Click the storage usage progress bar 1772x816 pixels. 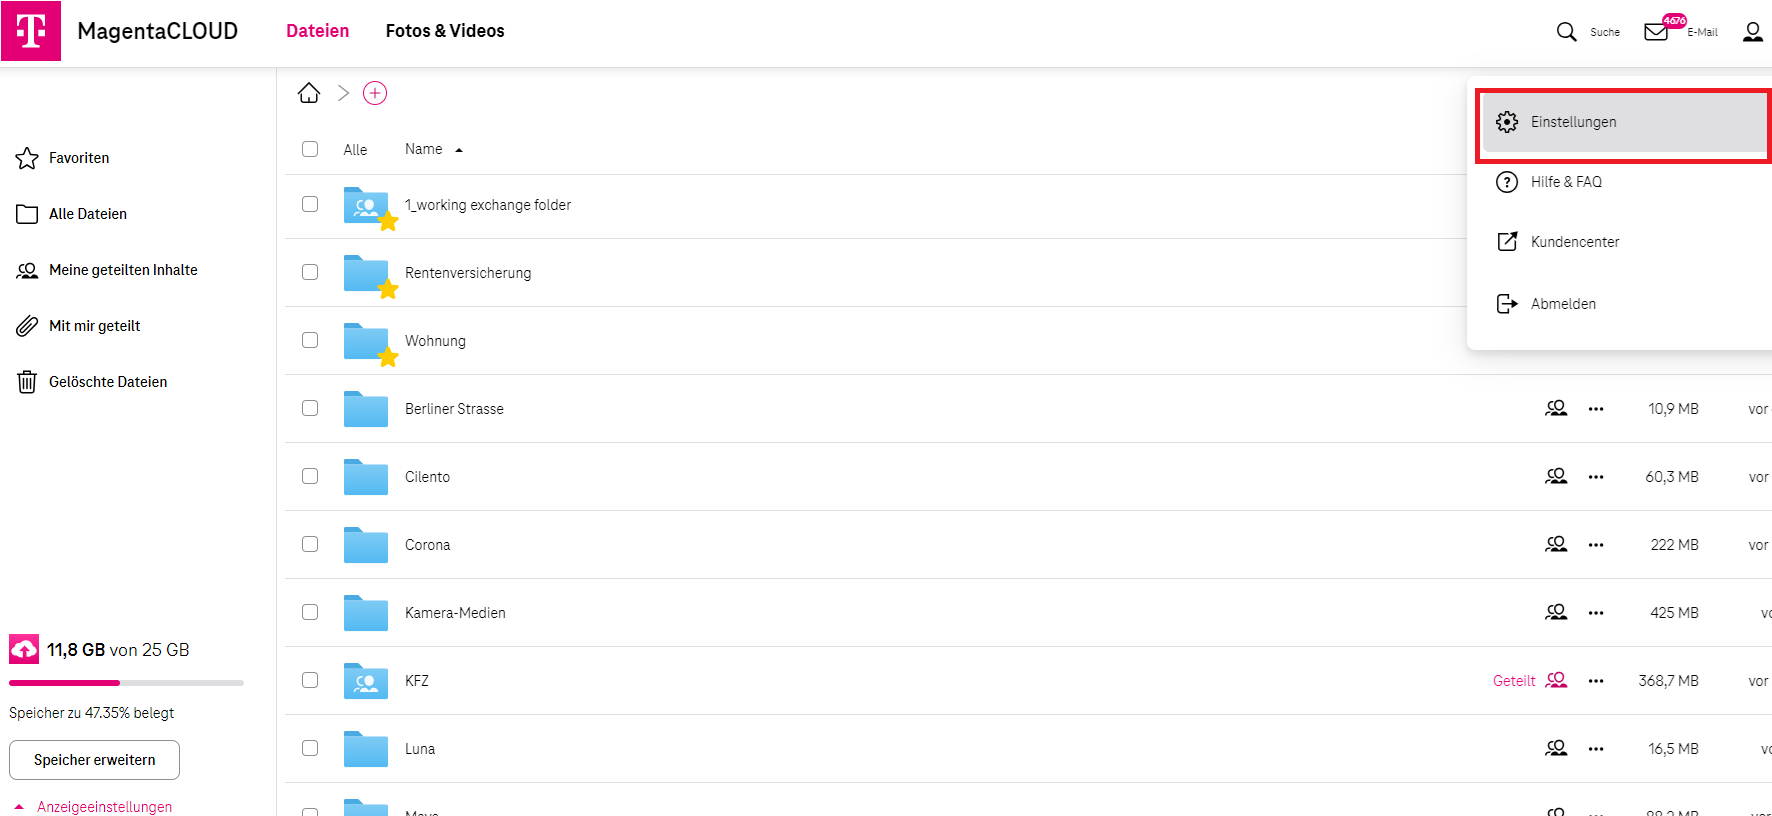click(x=126, y=683)
